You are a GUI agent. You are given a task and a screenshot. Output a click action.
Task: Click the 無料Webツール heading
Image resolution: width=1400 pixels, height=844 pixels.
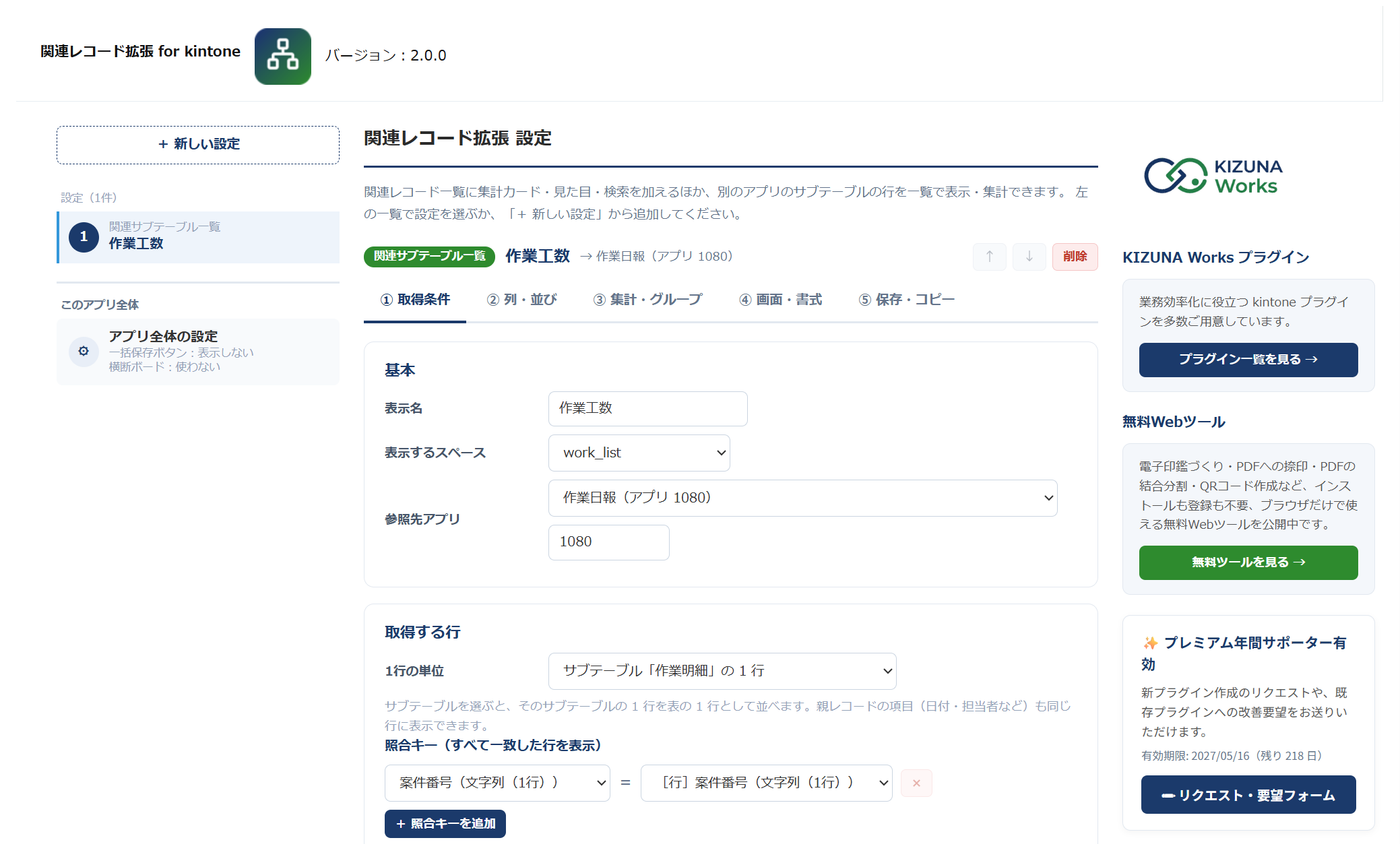(1173, 422)
